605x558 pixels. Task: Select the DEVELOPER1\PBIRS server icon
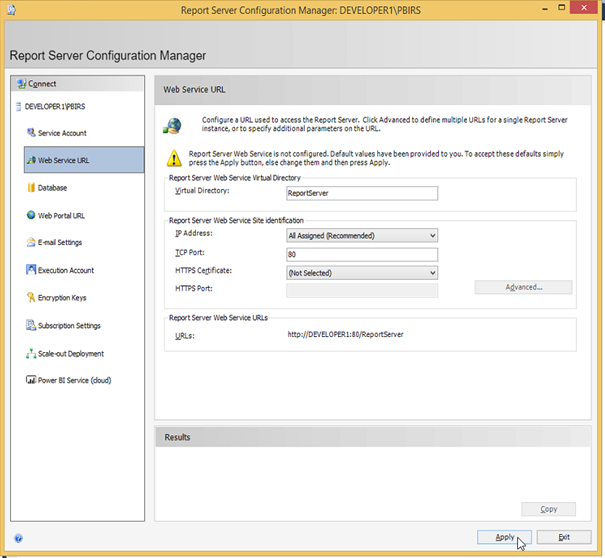coord(18,107)
